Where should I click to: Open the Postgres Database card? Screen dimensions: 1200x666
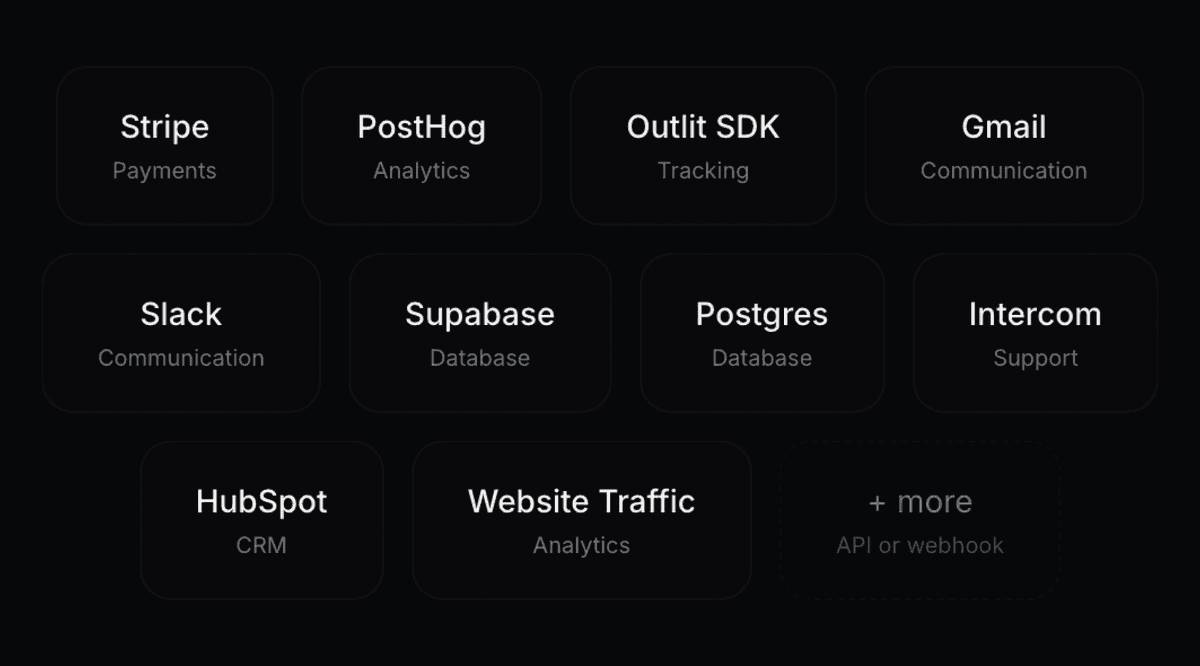[x=762, y=332]
